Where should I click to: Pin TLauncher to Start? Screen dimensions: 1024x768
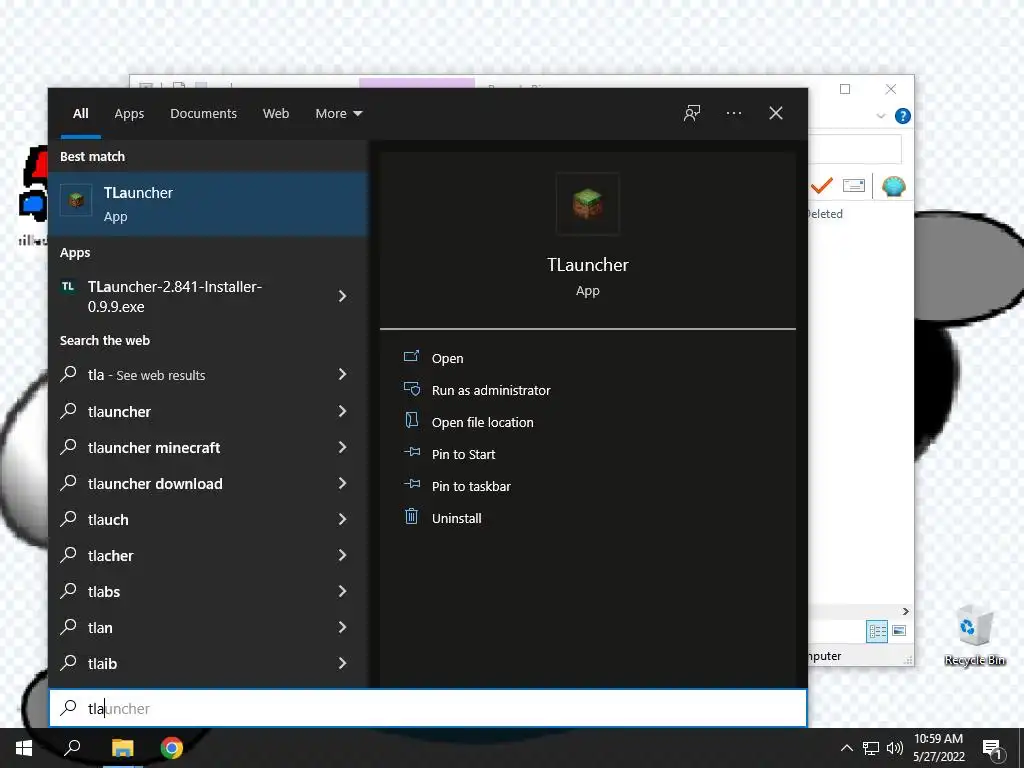coord(464,455)
